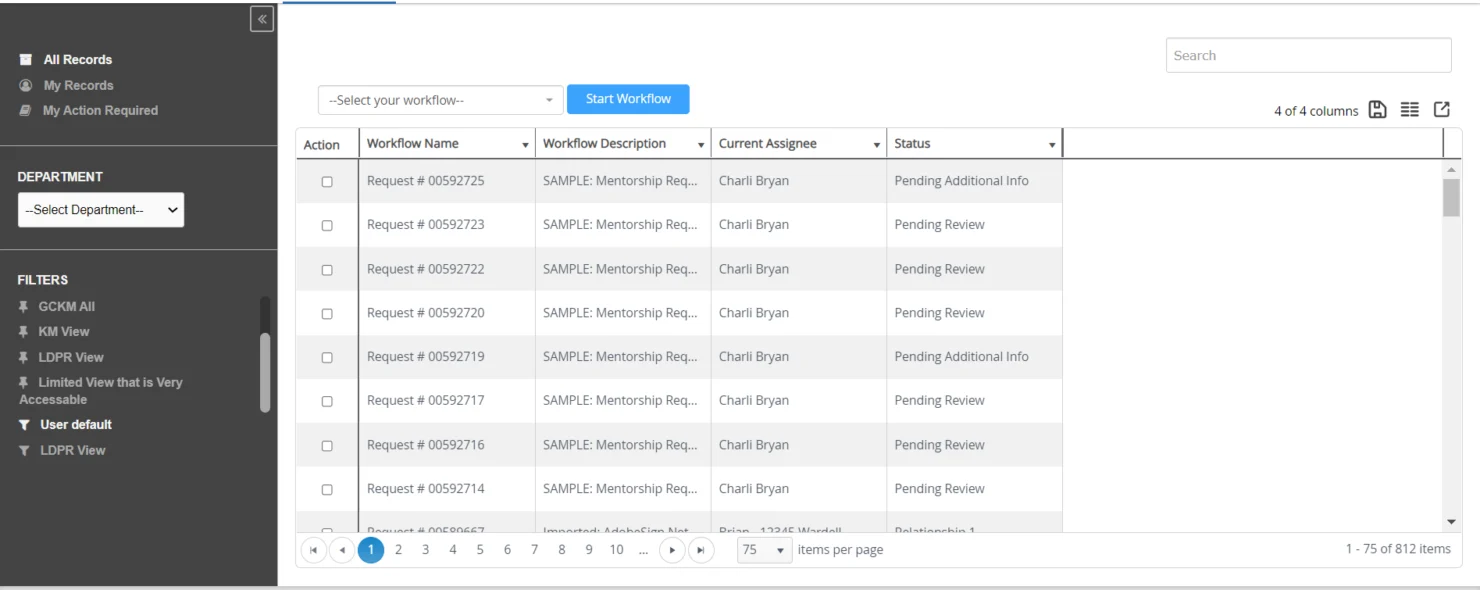Open the save grid view icon

point(1377,109)
